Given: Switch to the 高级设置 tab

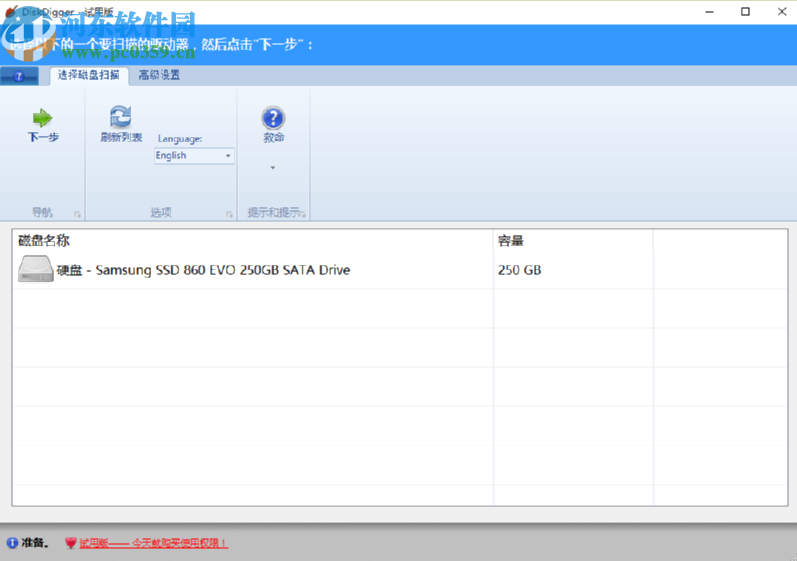Looking at the screenshot, I should tap(159, 75).
